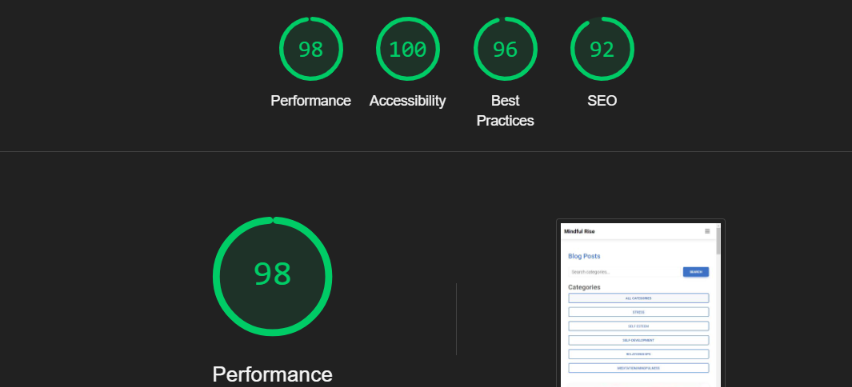This screenshot has width=852, height=387.
Task: Select the All Categories filter button
Action: [x=638, y=298]
